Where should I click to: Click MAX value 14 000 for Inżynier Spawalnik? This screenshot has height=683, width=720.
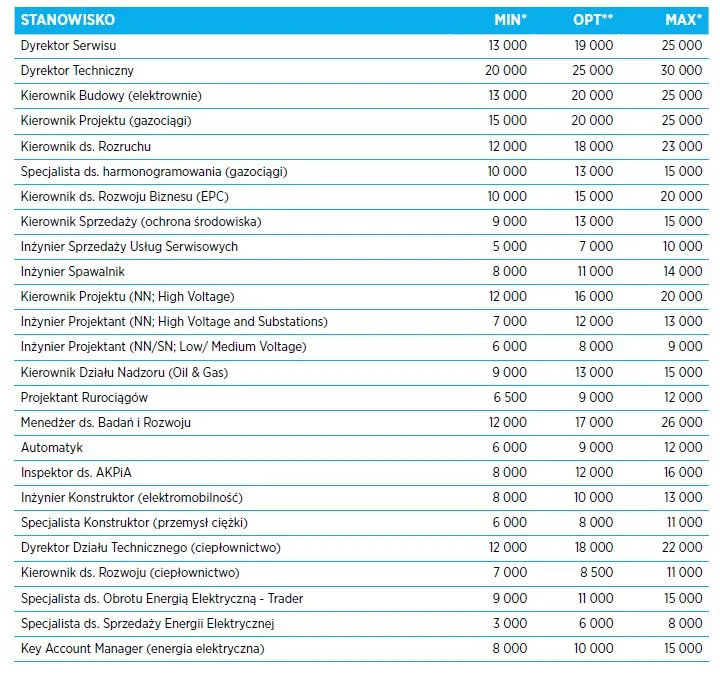pyautogui.click(x=683, y=271)
